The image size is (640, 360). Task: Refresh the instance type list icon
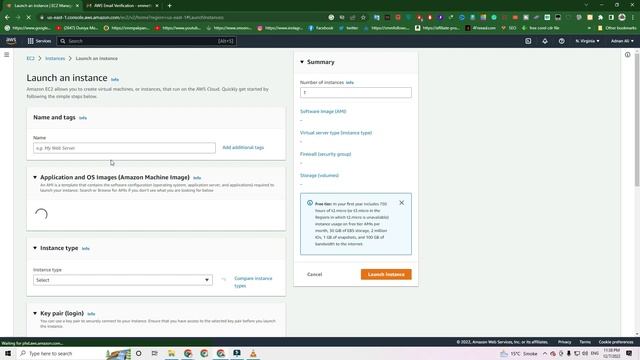tap(224, 280)
